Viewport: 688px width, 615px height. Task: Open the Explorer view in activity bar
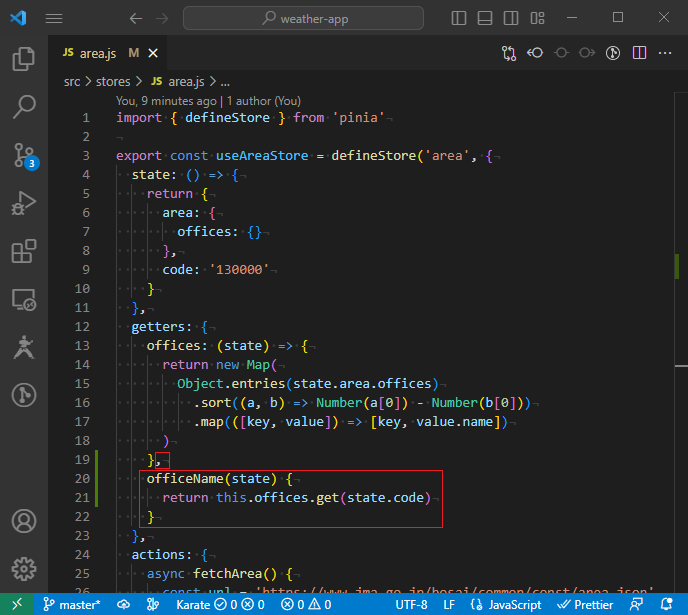point(24,59)
